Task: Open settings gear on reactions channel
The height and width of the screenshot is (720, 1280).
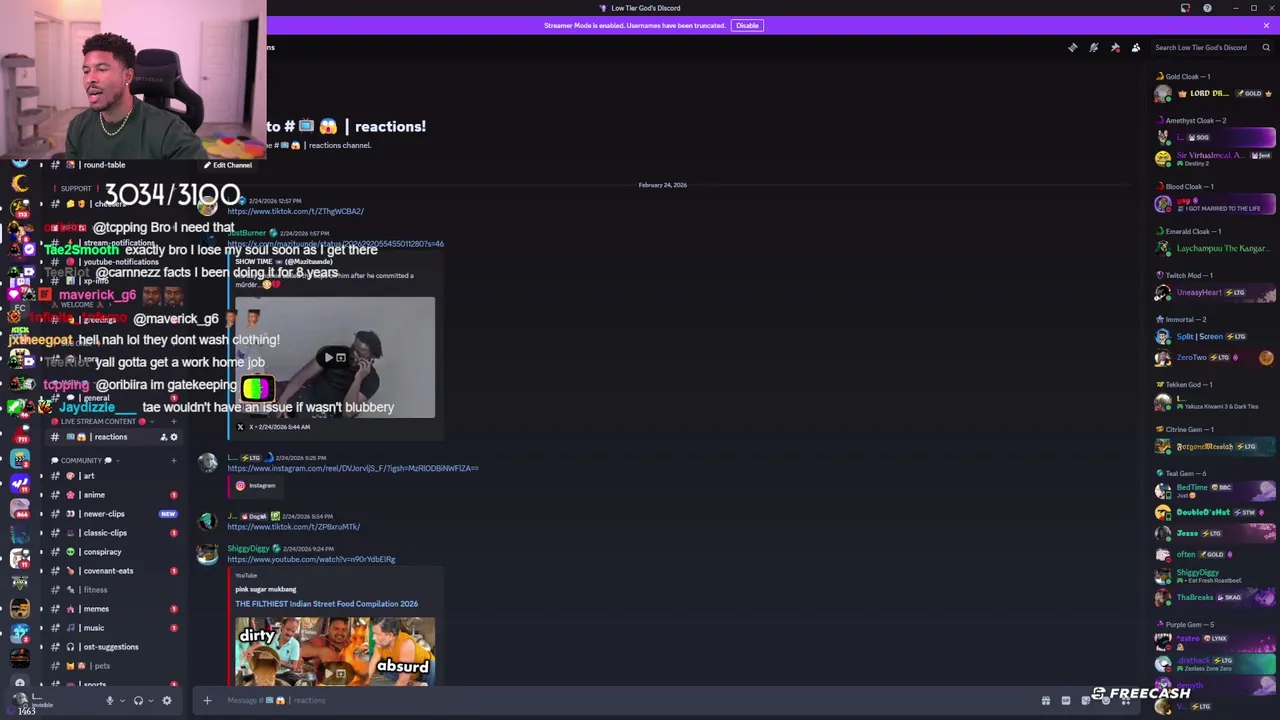Action: [174, 437]
